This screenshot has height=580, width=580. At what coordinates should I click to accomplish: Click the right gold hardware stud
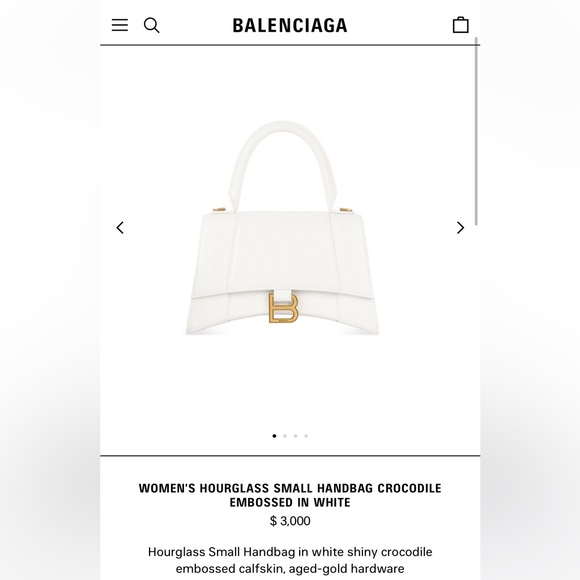point(346,210)
